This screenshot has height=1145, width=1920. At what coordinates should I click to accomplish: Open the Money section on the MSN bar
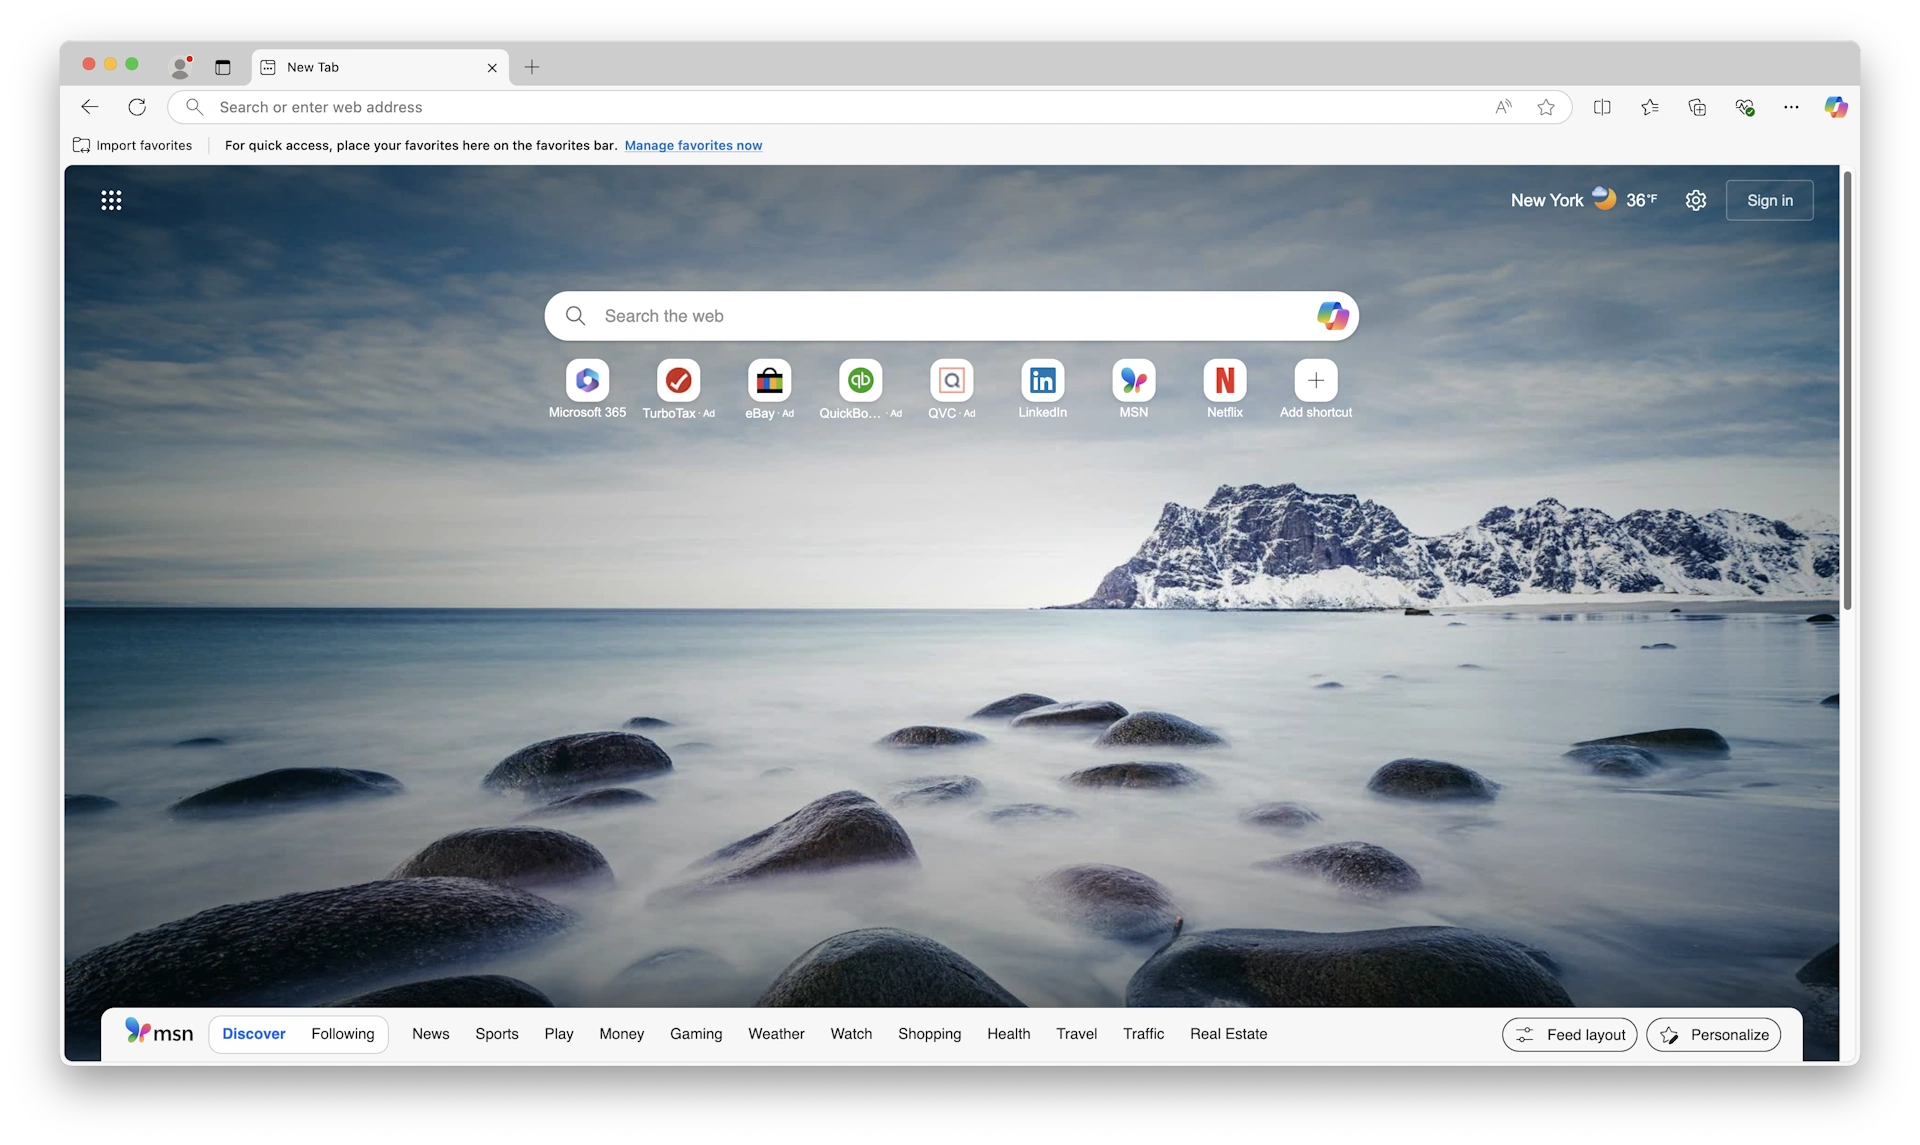tap(621, 1033)
